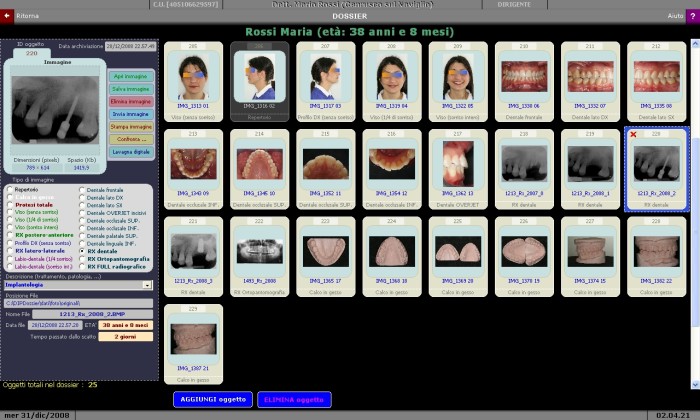Open the Descrizione dropdown showing Implantologia
The image size is (700, 420).
click(x=147, y=285)
